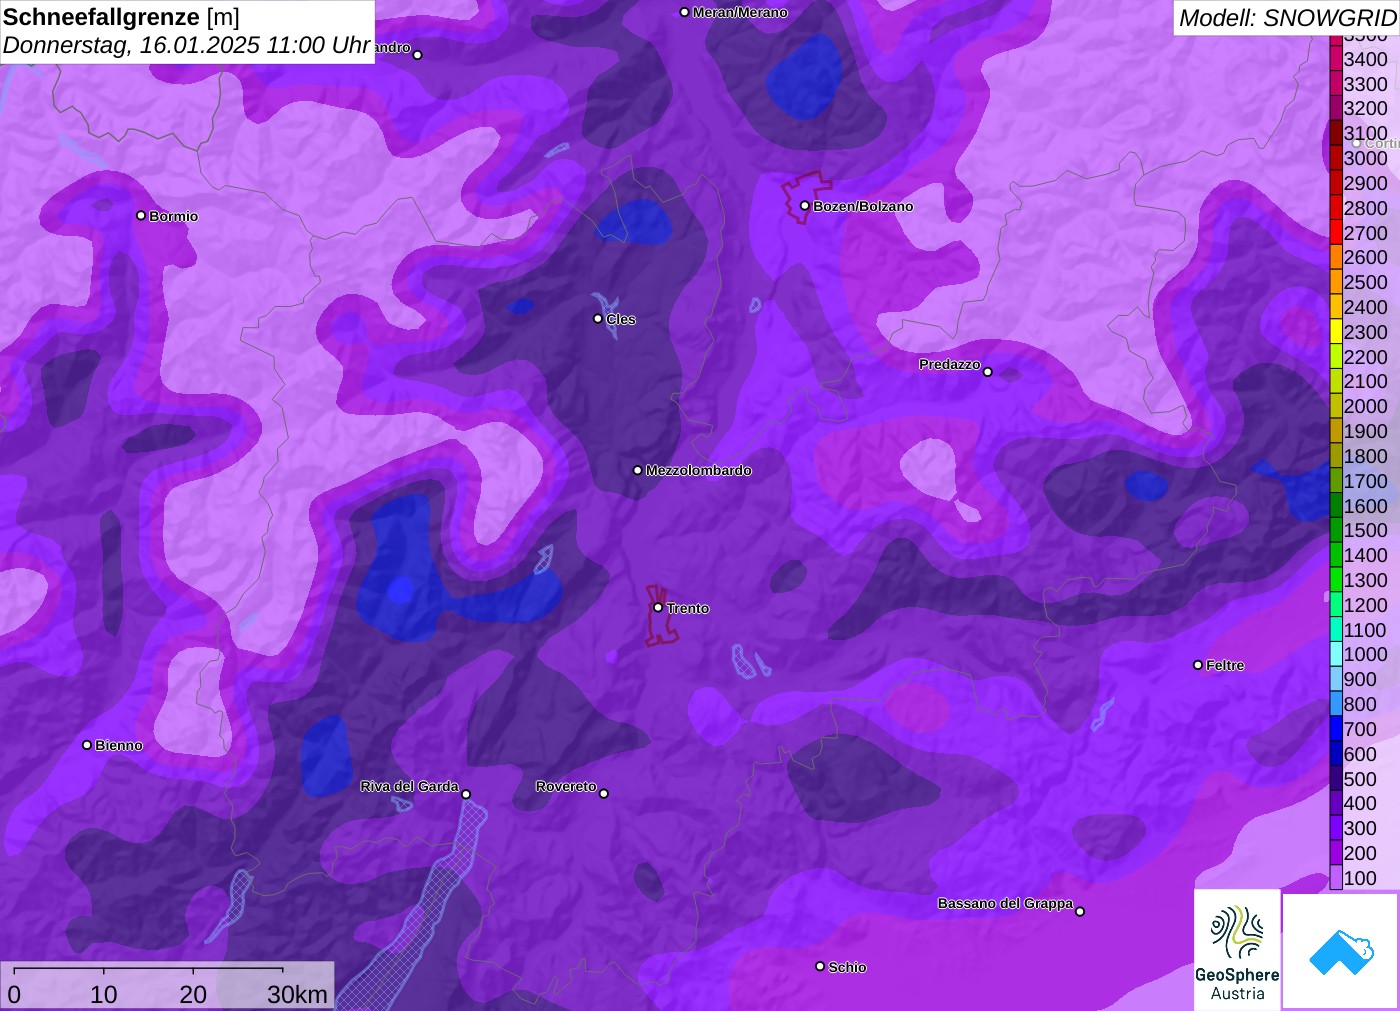Click the blue house cloud logo
Screen dimensions: 1400x1011
tap(1341, 951)
